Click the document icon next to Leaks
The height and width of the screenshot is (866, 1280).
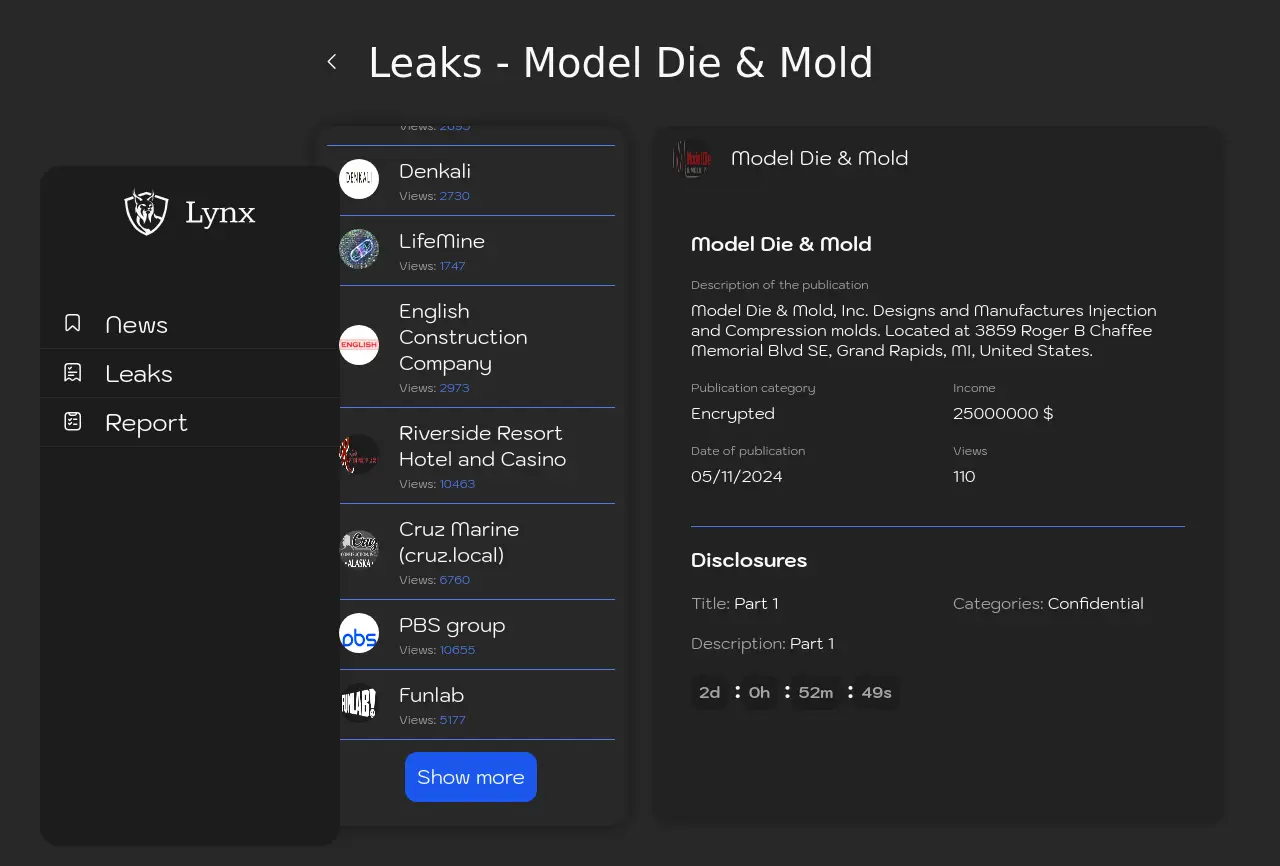click(x=73, y=373)
